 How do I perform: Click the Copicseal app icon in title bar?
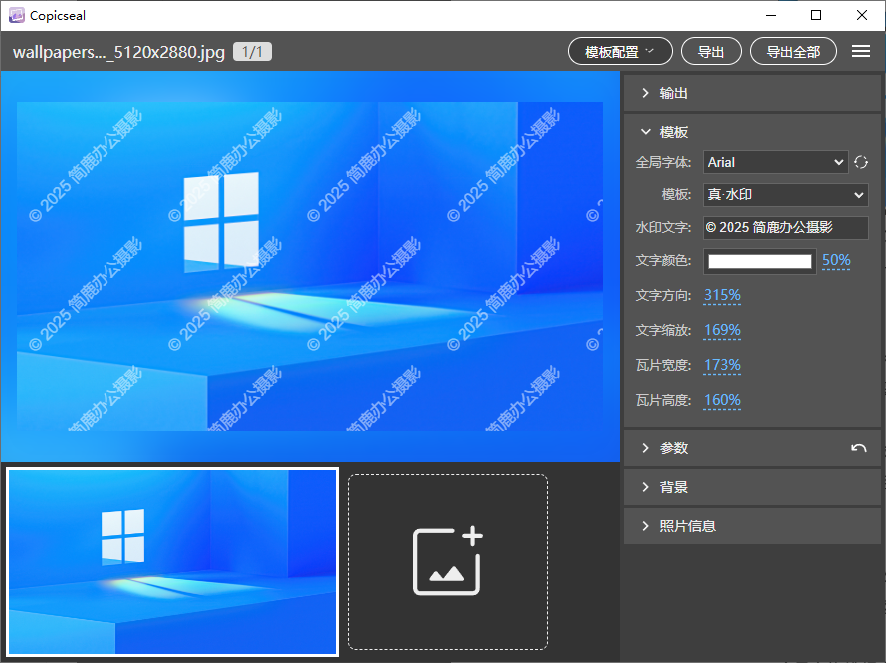click(16, 15)
